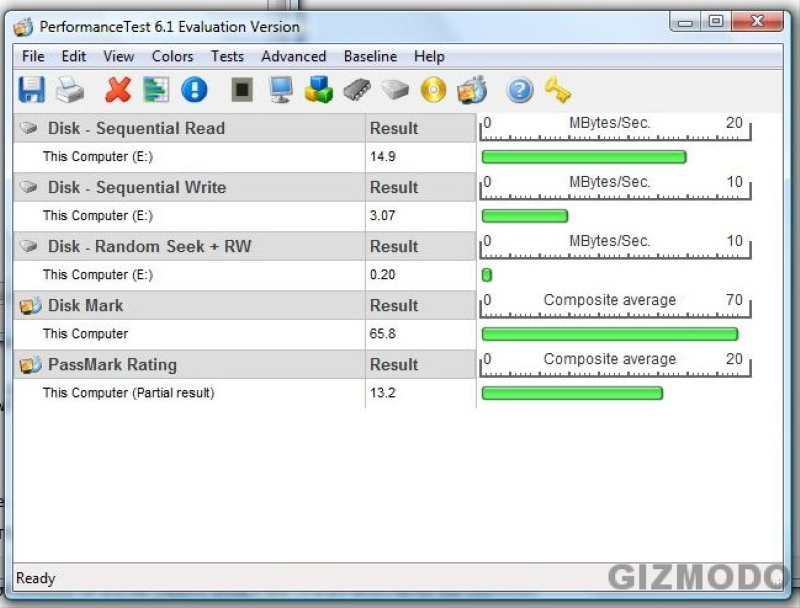The height and width of the screenshot is (608, 800).
Task: Click the PerformanceTest title bar app icon
Action: (x=23, y=27)
